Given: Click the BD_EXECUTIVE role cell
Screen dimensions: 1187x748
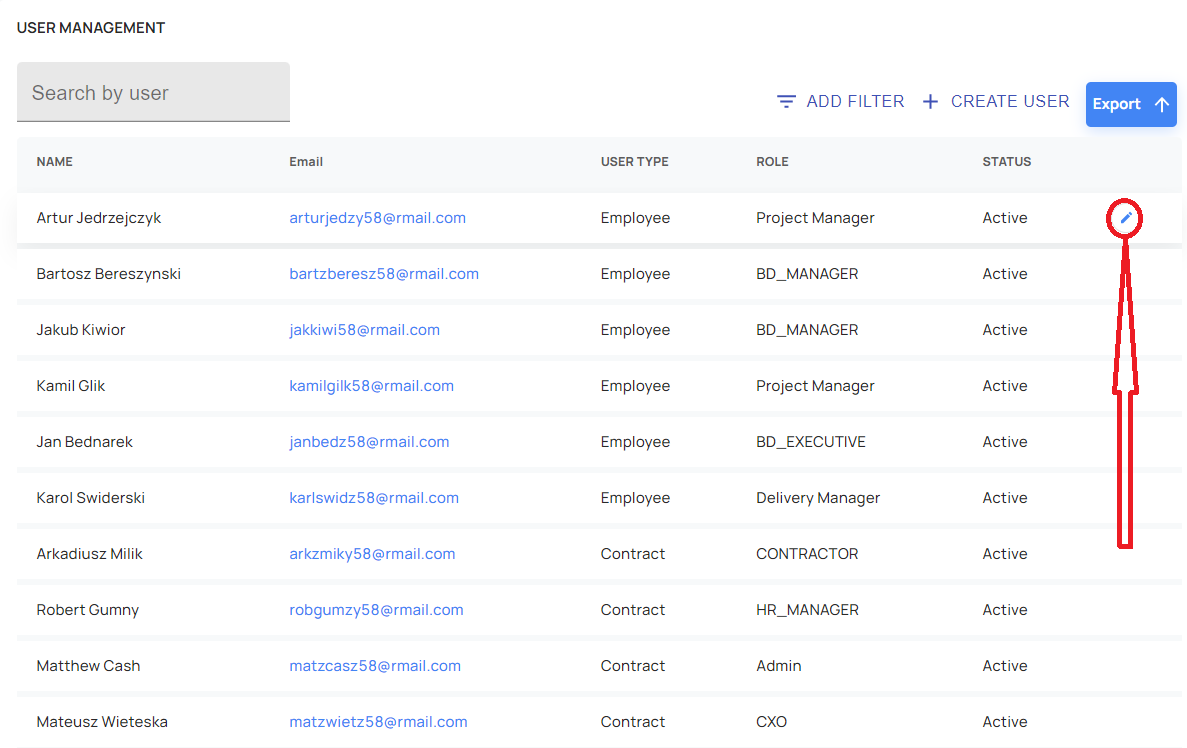Looking at the screenshot, I should [x=811, y=442].
